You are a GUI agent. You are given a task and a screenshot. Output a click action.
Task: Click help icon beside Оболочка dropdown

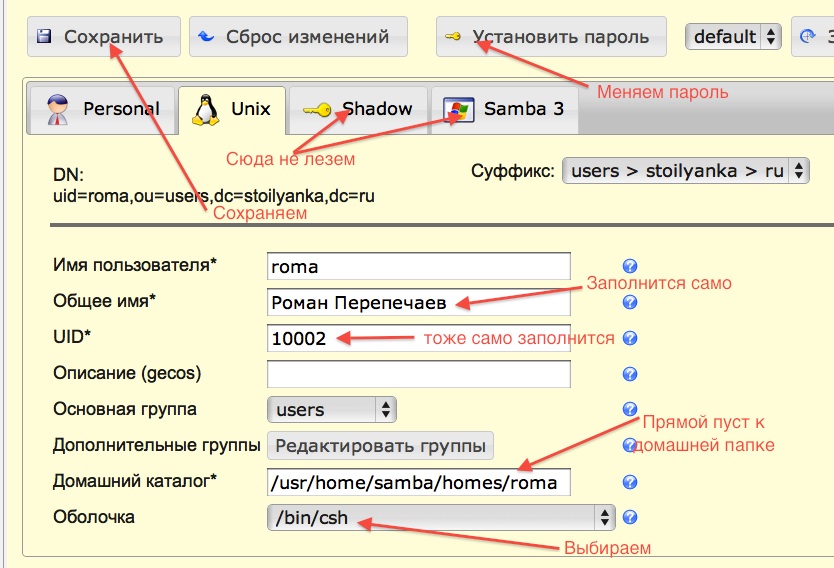coord(630,518)
